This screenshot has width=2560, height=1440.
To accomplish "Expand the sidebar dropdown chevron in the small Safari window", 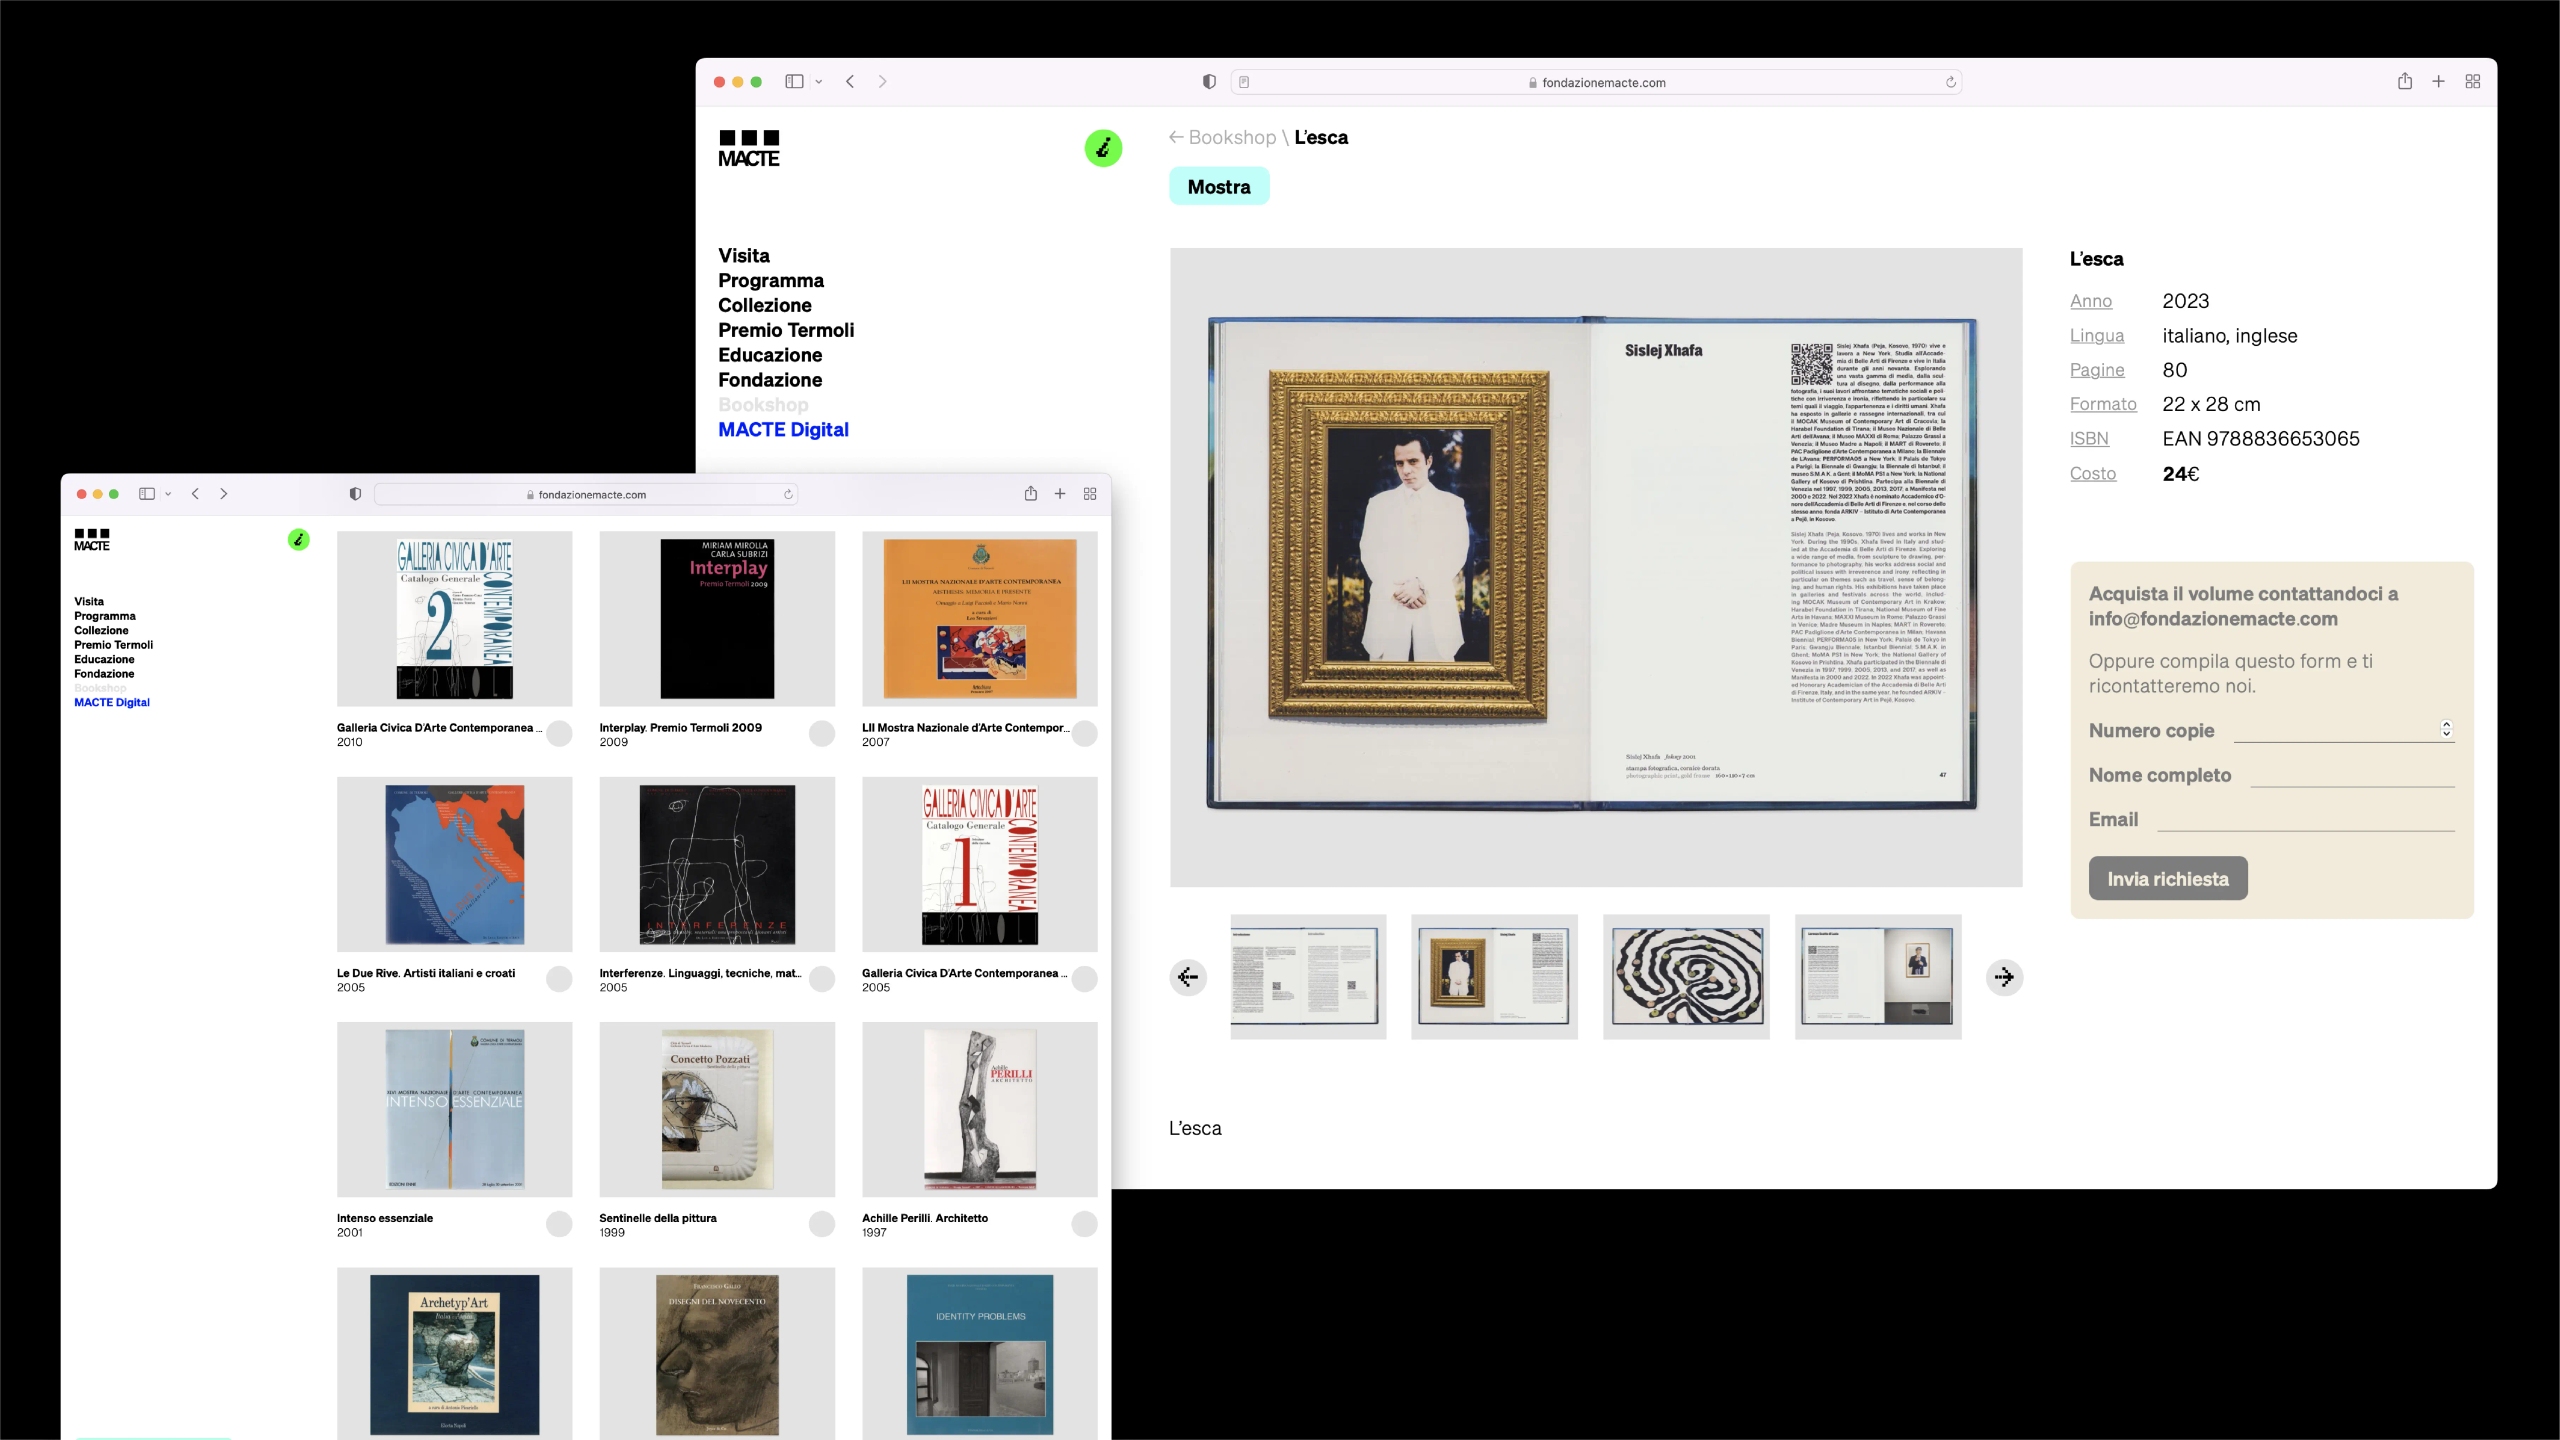I will [168, 494].
